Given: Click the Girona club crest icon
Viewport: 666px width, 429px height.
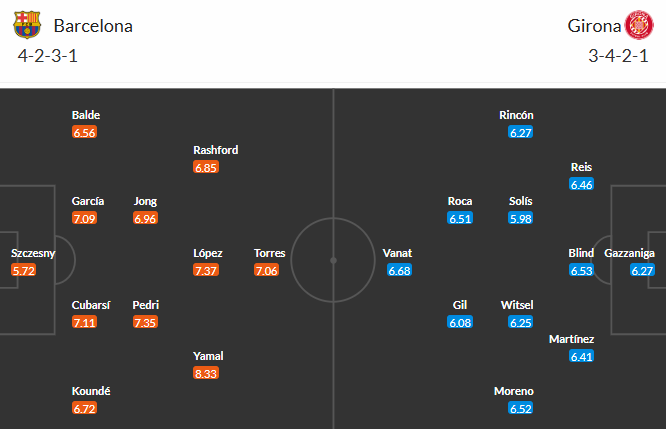Looking at the screenshot, I should tap(637, 25).
